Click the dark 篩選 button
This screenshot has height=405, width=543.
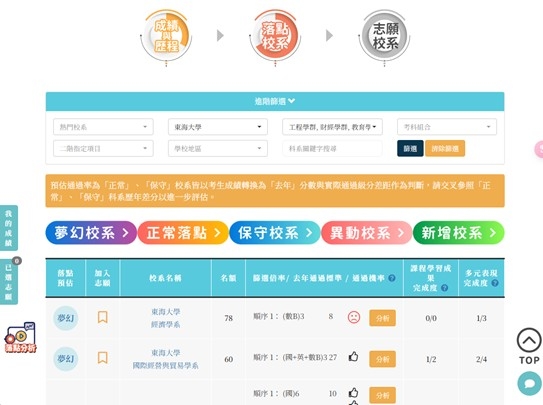(410, 148)
